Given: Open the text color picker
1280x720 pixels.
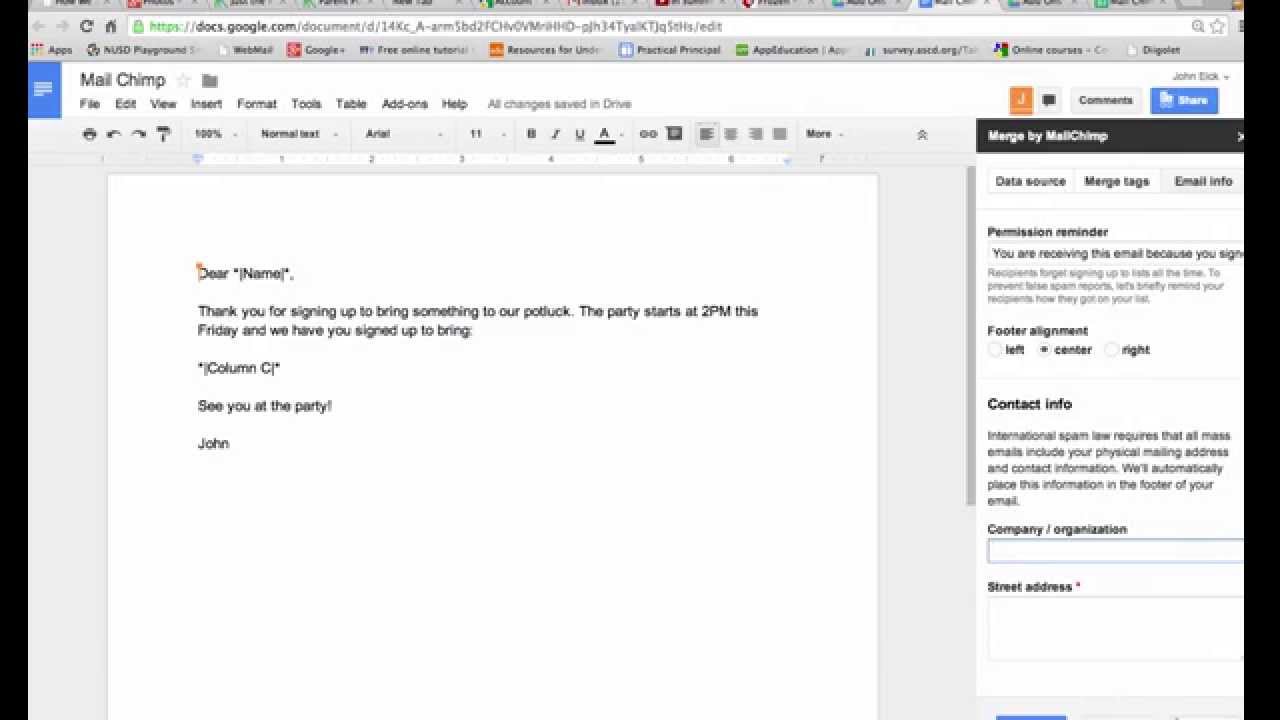Looking at the screenshot, I should (x=604, y=134).
